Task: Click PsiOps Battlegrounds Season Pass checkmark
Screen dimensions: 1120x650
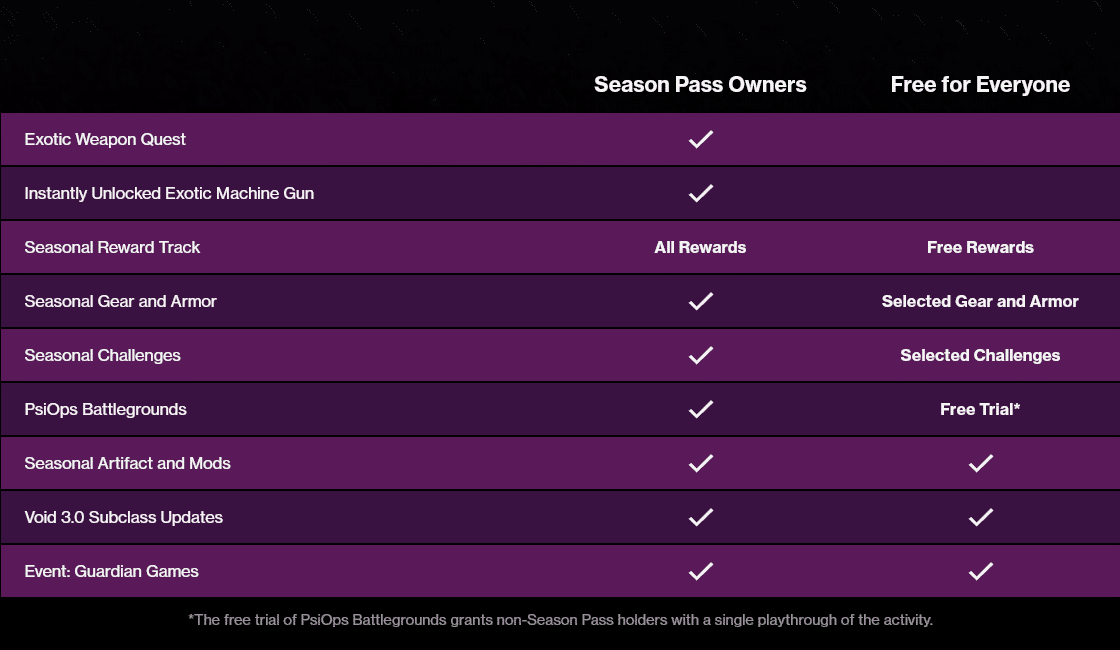Action: (700, 409)
